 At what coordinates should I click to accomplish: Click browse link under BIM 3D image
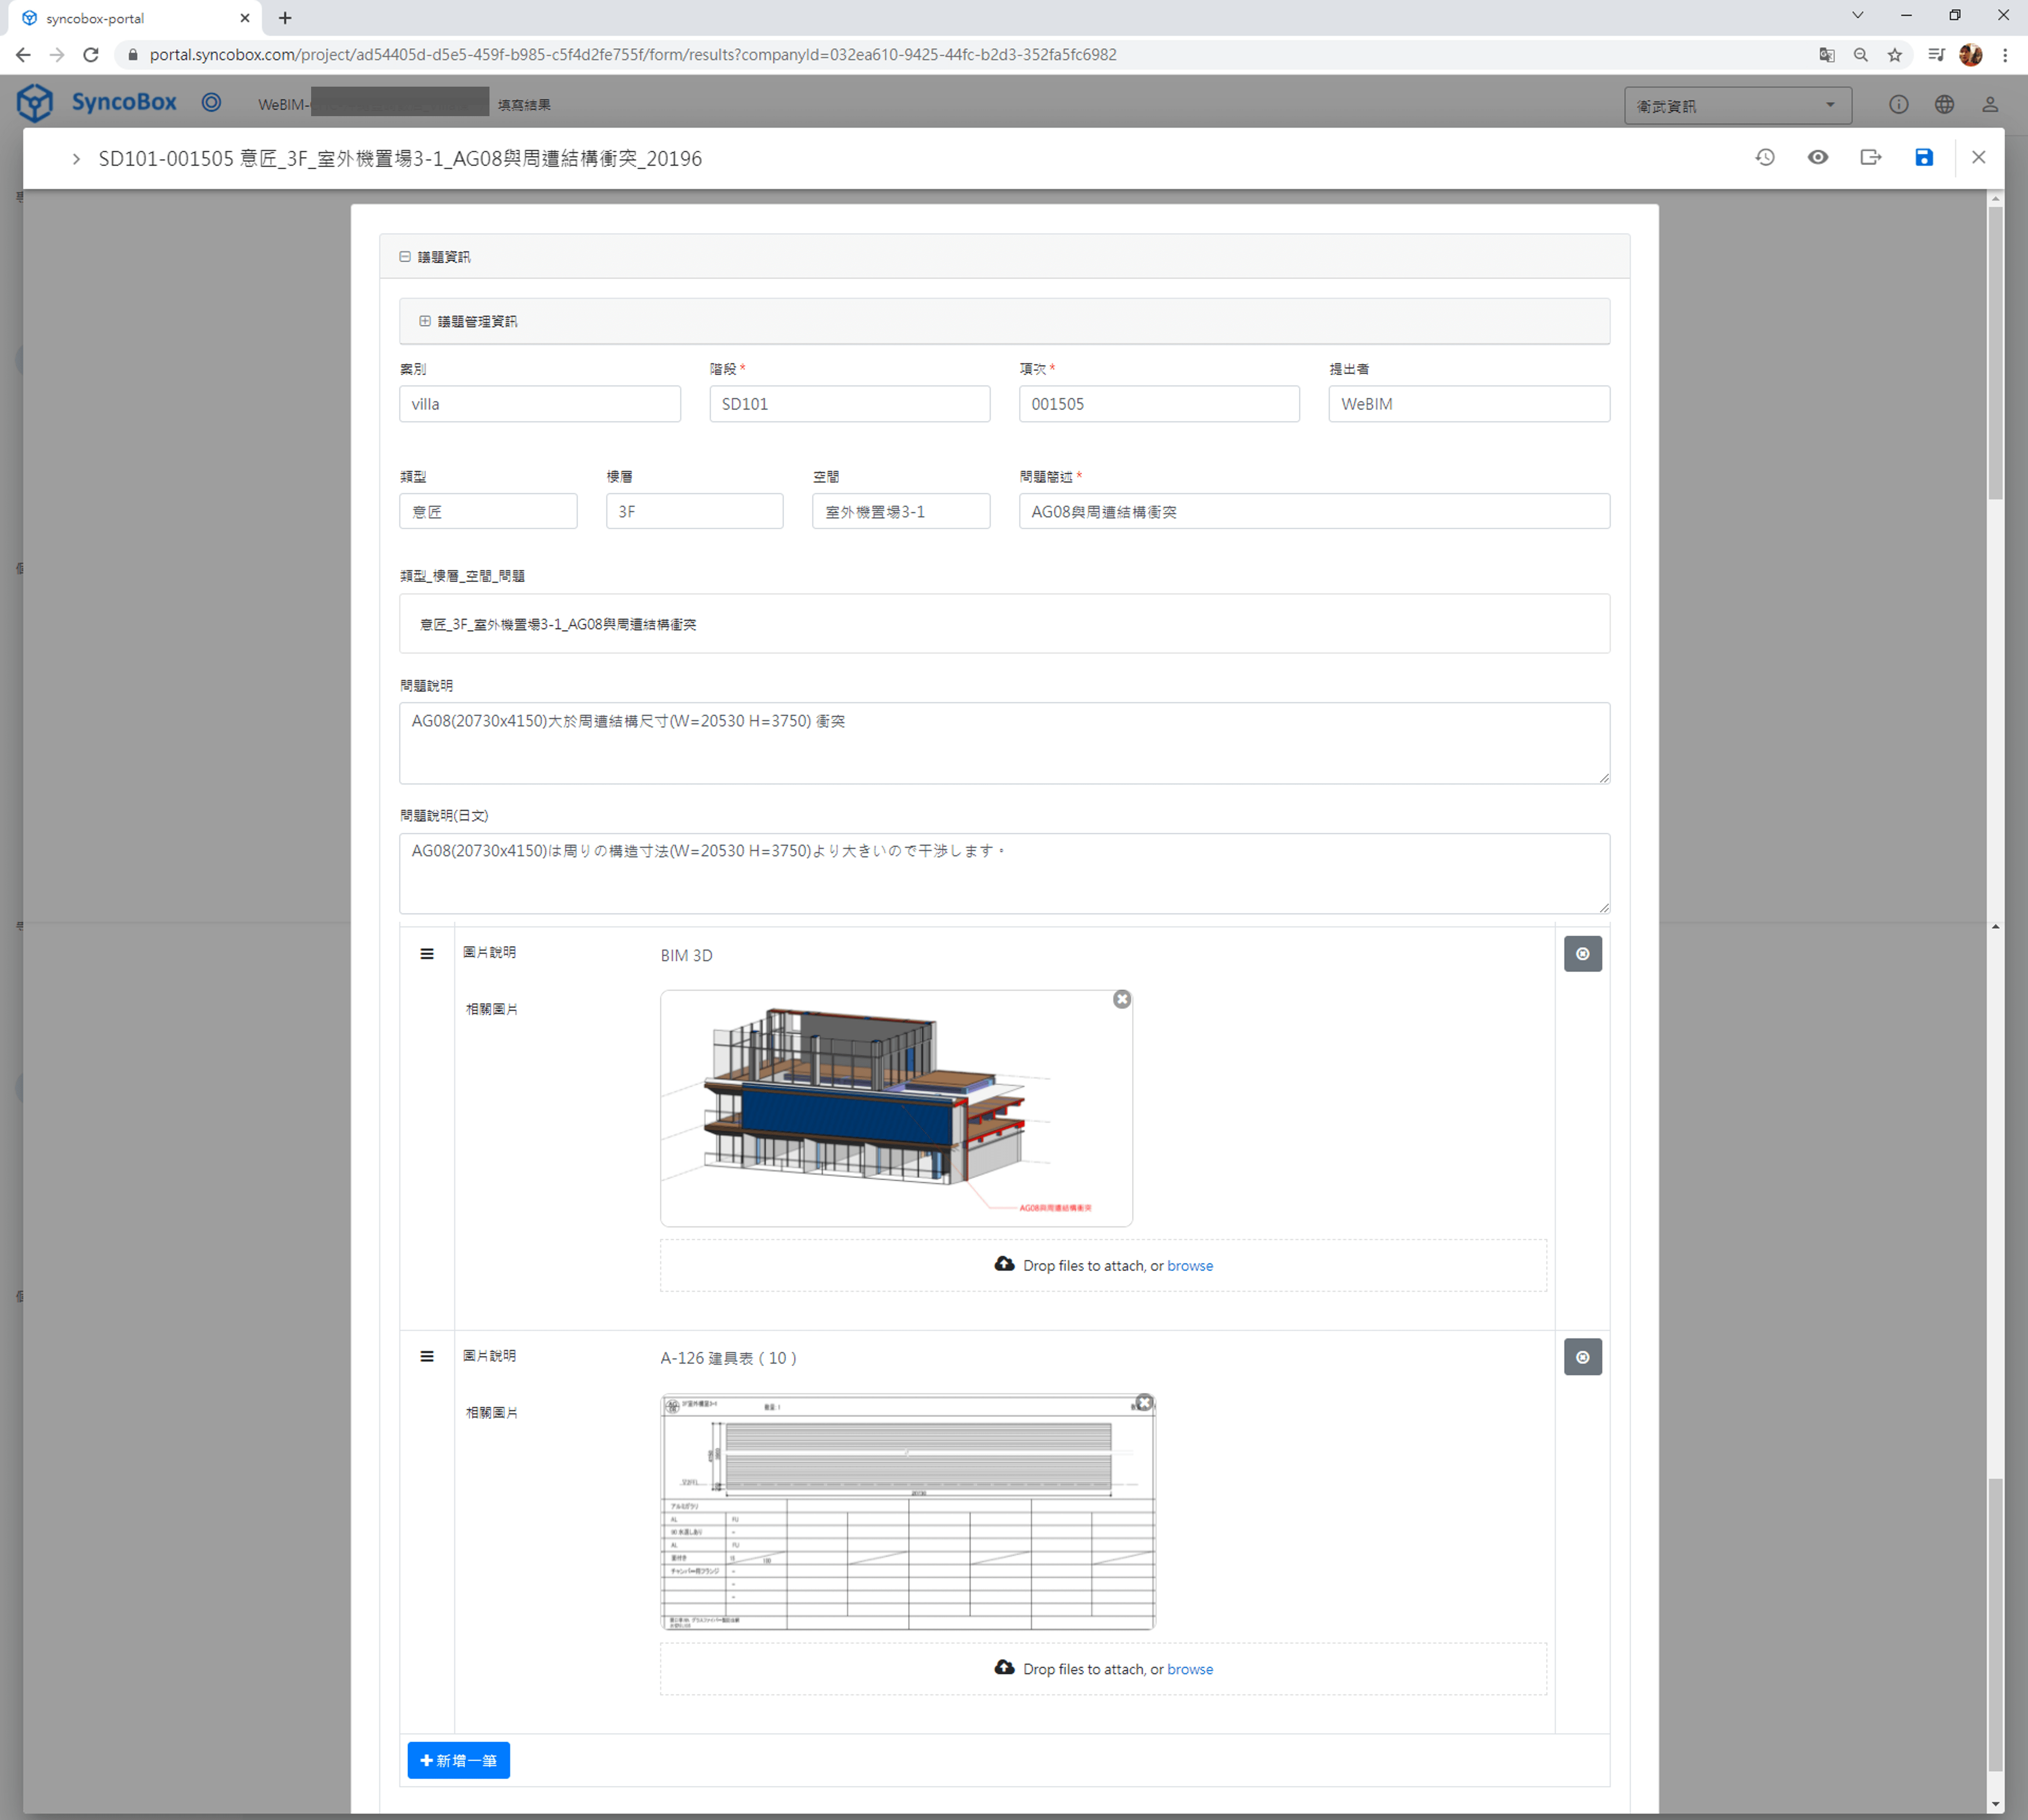[x=1189, y=1266]
